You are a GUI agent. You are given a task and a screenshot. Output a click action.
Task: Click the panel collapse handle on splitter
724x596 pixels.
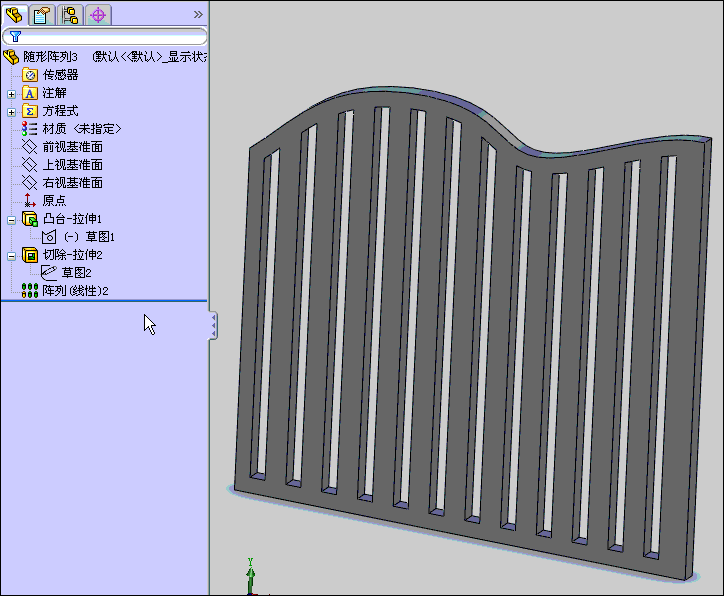click(213, 326)
